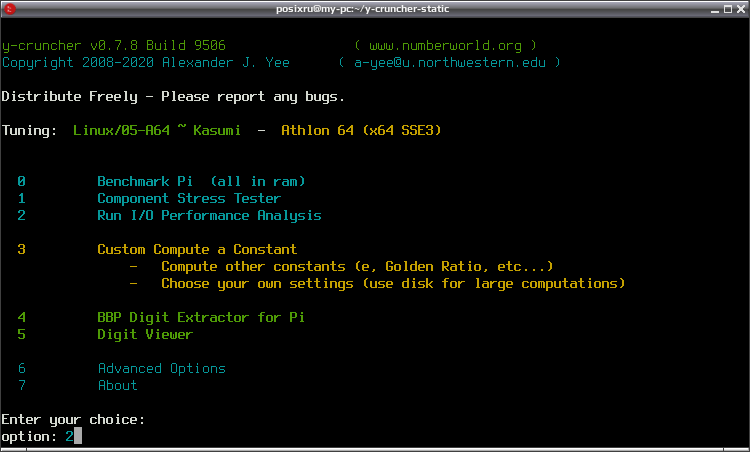Click the option number 3 label
This screenshot has width=750, height=452.
(21, 250)
